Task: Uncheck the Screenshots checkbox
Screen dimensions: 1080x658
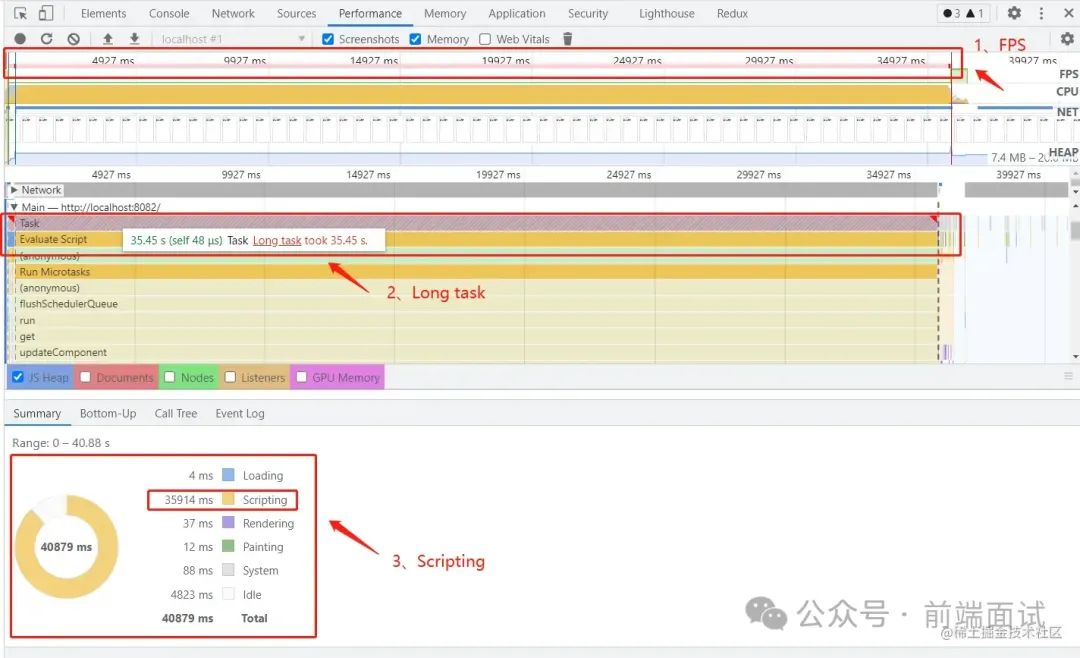Action: [328, 39]
